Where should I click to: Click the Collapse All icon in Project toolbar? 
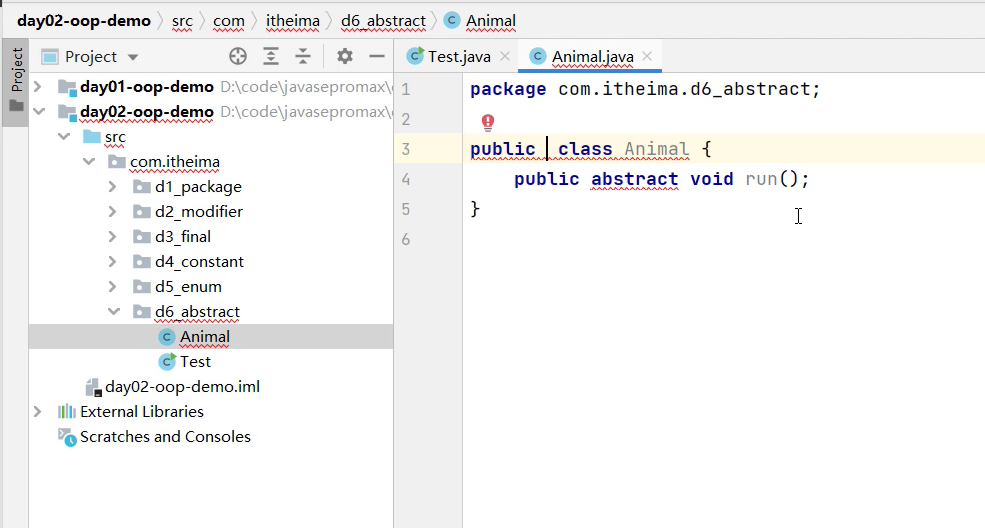(303, 57)
